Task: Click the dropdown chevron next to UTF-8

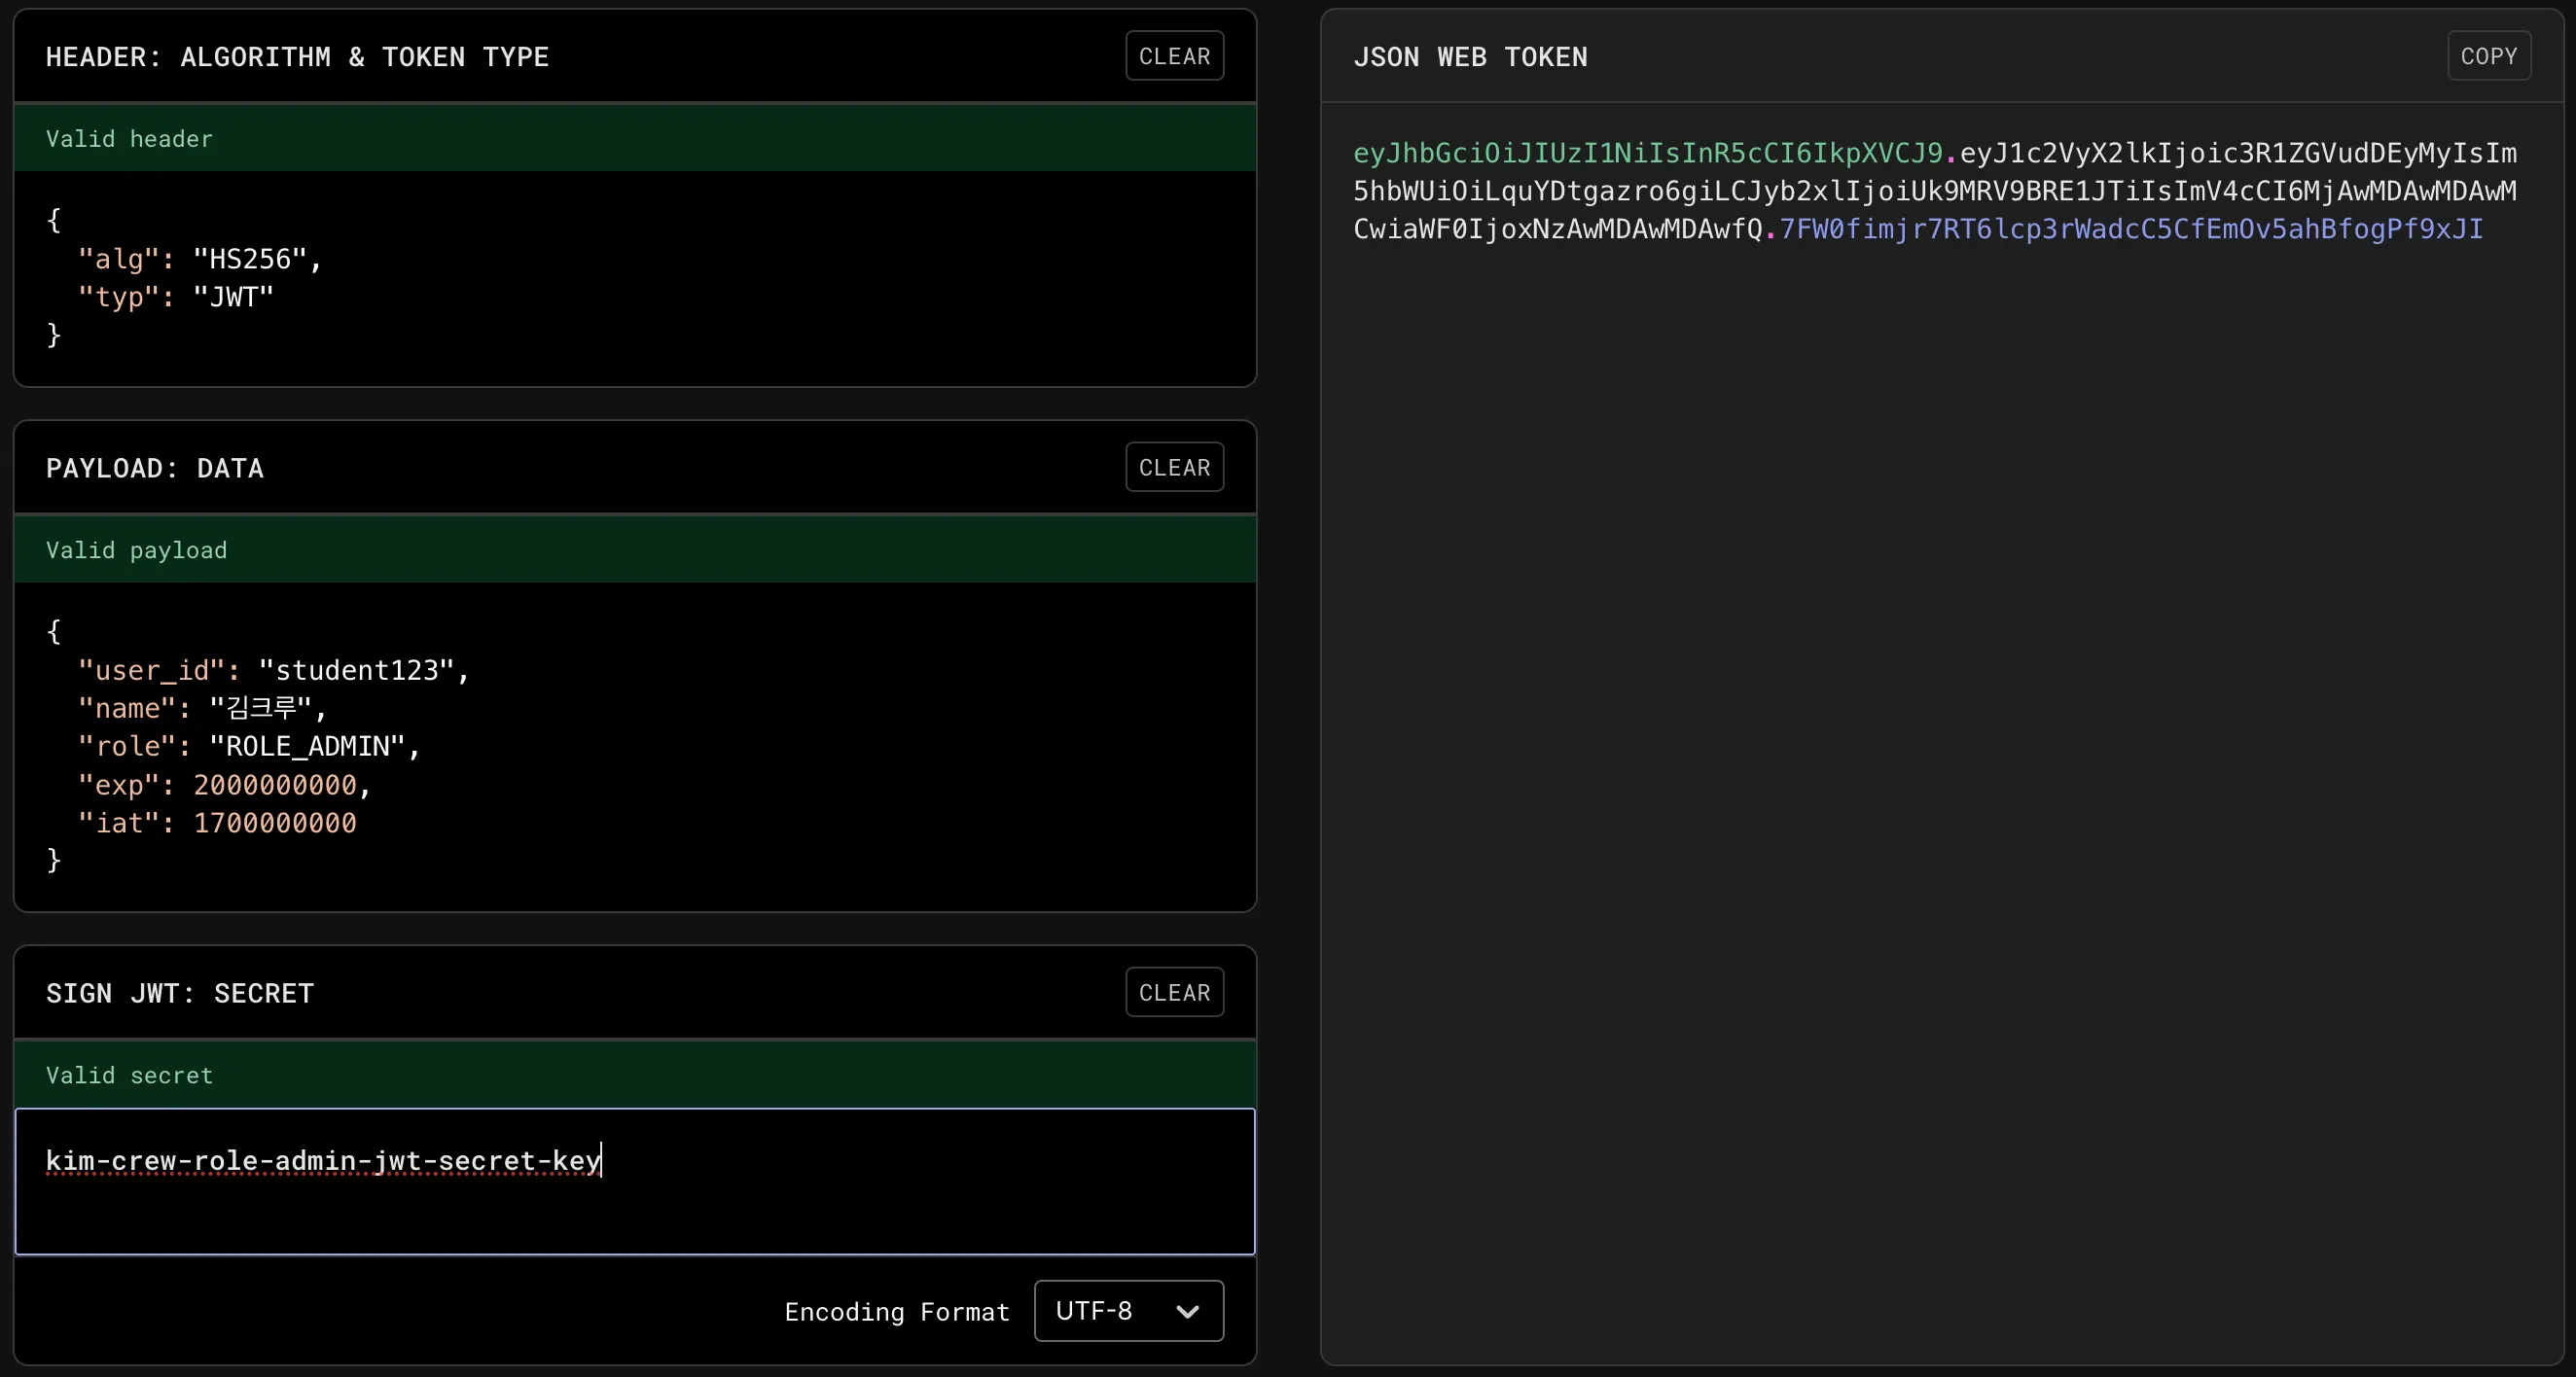Action: click(x=1187, y=1311)
